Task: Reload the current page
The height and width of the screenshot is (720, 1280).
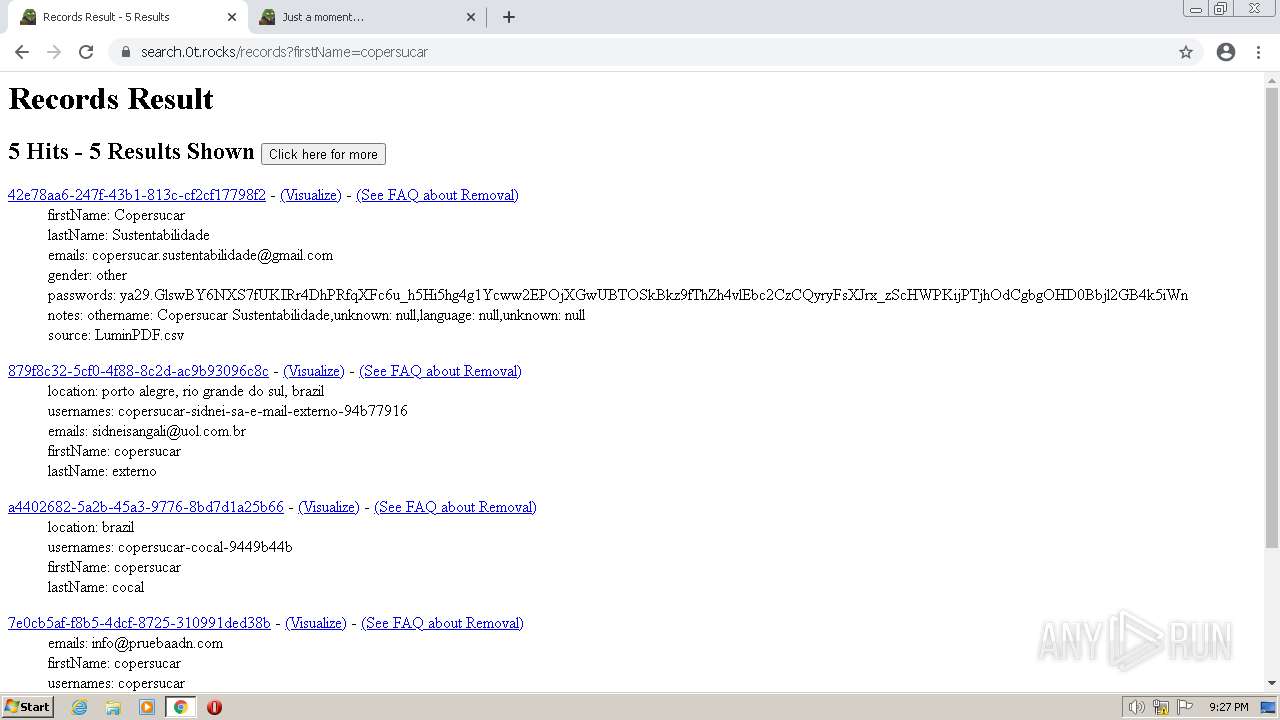Action: tap(86, 52)
